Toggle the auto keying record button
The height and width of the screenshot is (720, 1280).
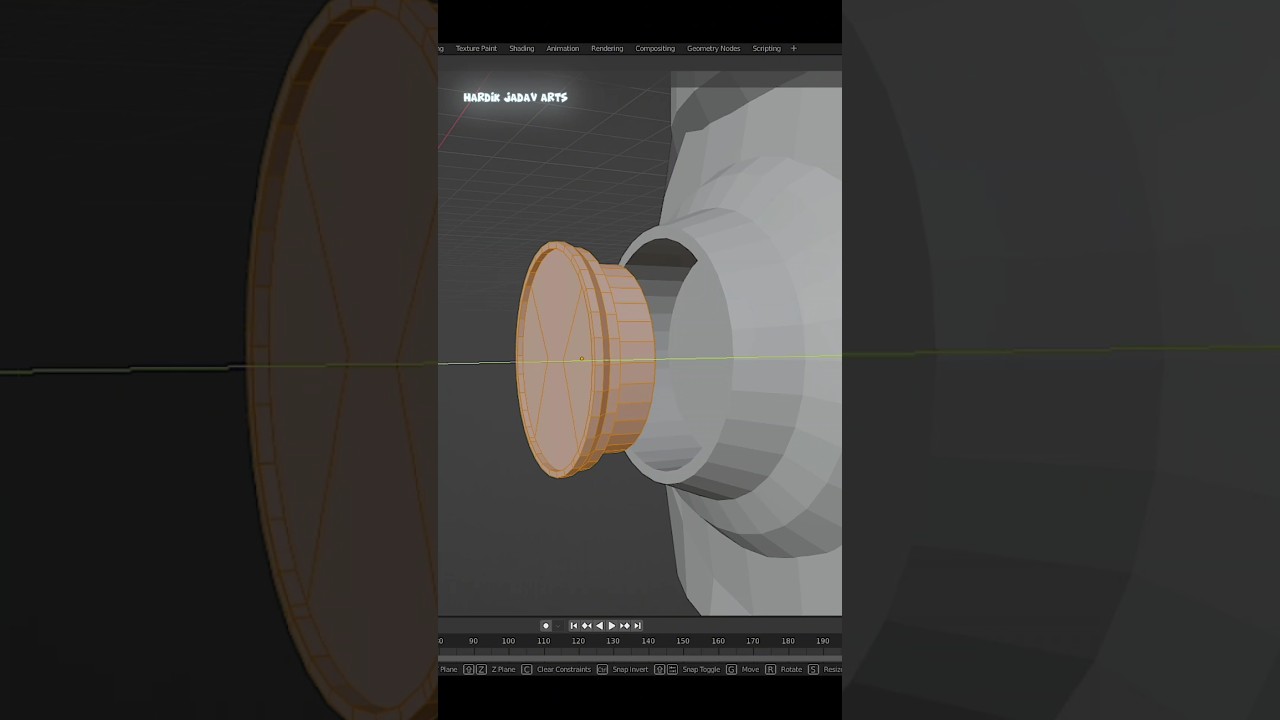click(546, 626)
